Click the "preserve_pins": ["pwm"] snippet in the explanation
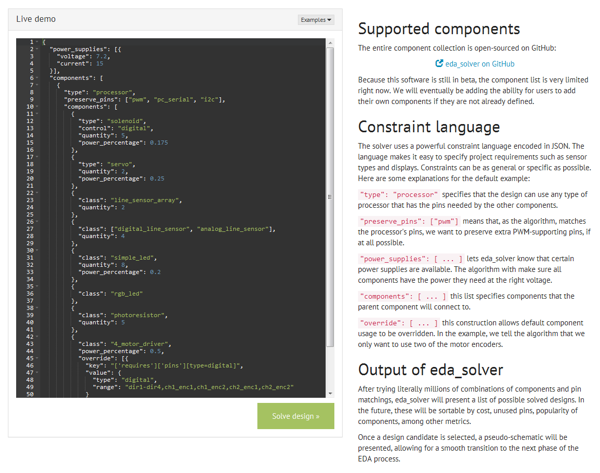This screenshot has height=473, width=600. click(409, 221)
